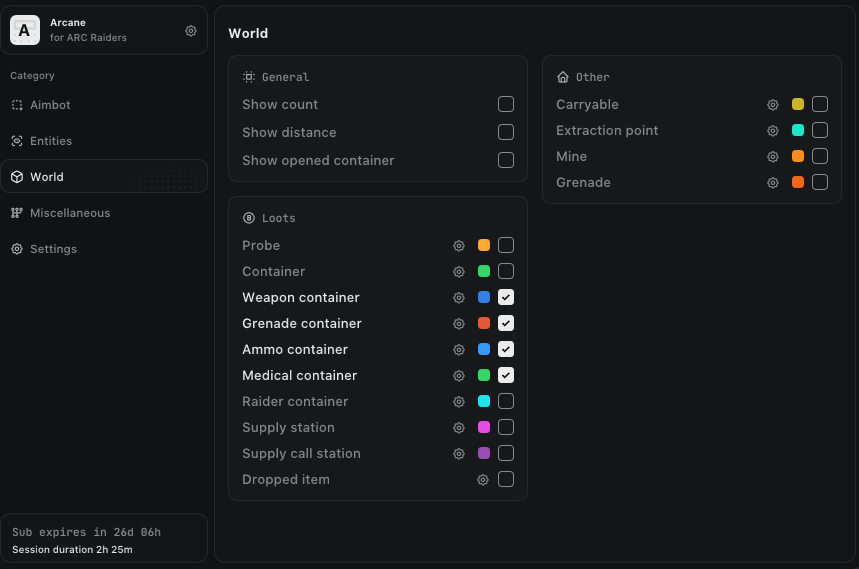Open Raider container settings gear

[459, 402]
